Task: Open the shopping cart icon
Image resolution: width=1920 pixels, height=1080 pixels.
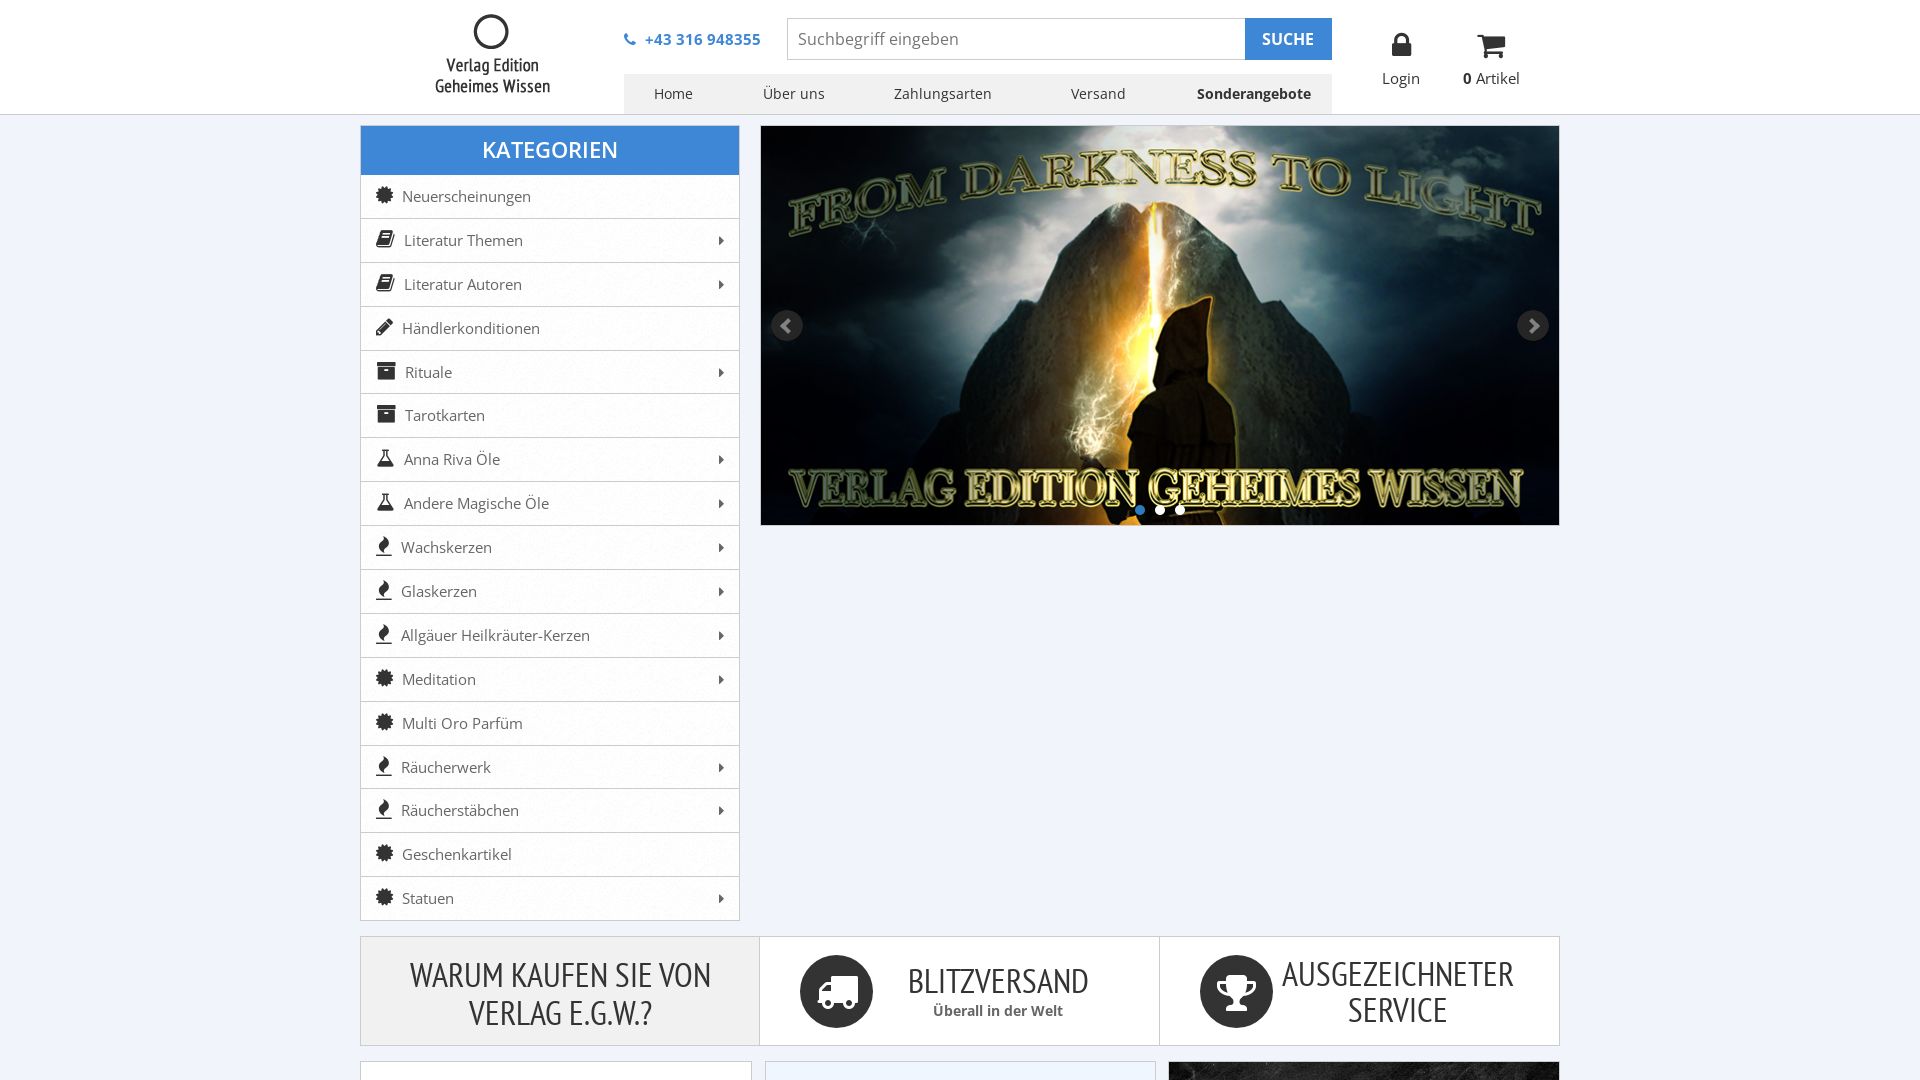Action: click(1491, 46)
